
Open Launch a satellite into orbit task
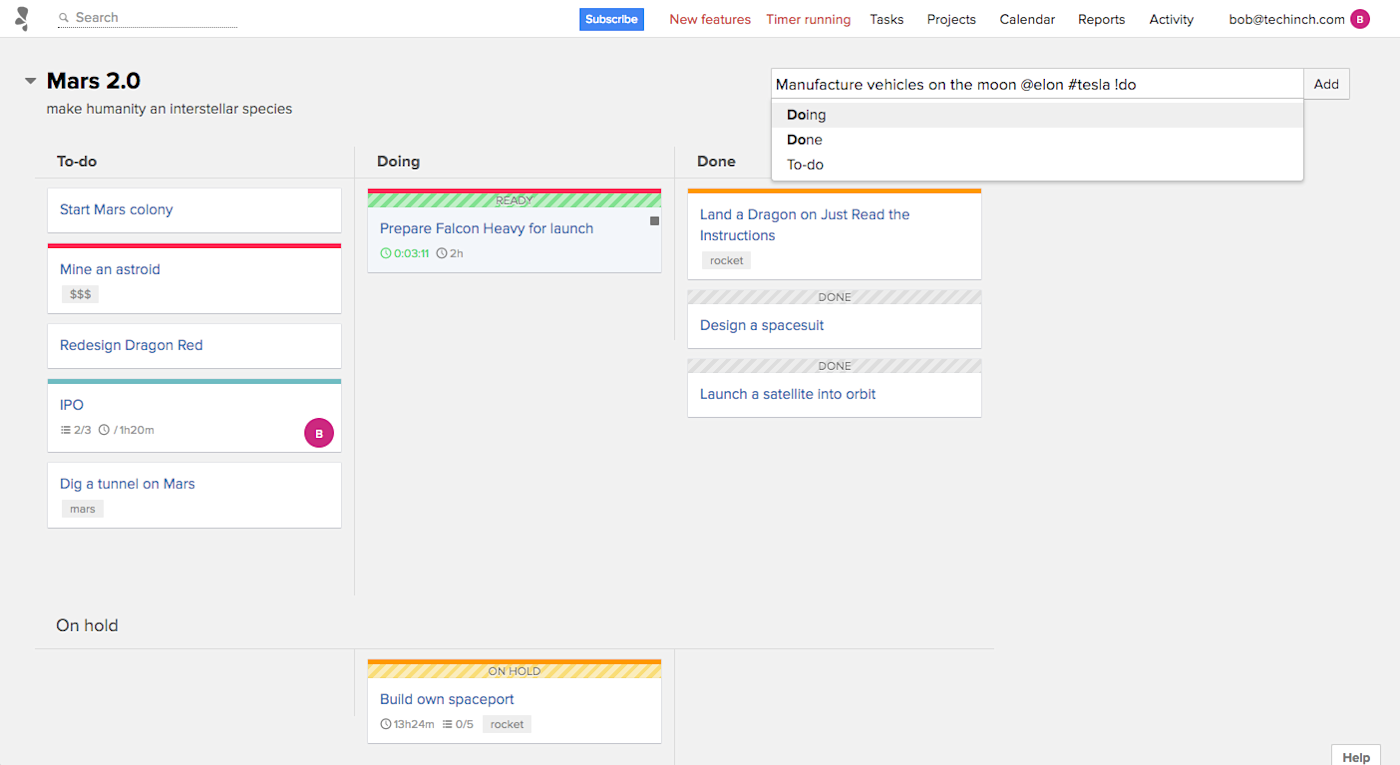(788, 395)
